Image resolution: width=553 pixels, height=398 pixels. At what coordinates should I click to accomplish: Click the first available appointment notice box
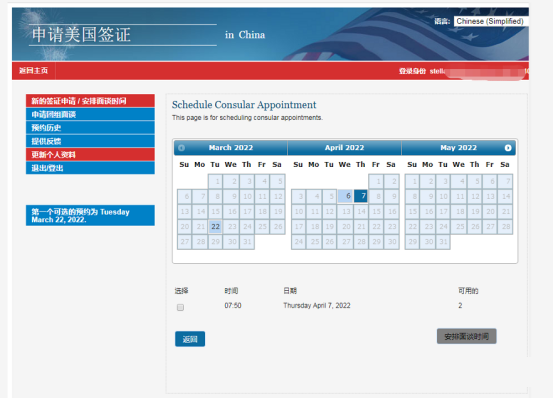tap(90, 215)
